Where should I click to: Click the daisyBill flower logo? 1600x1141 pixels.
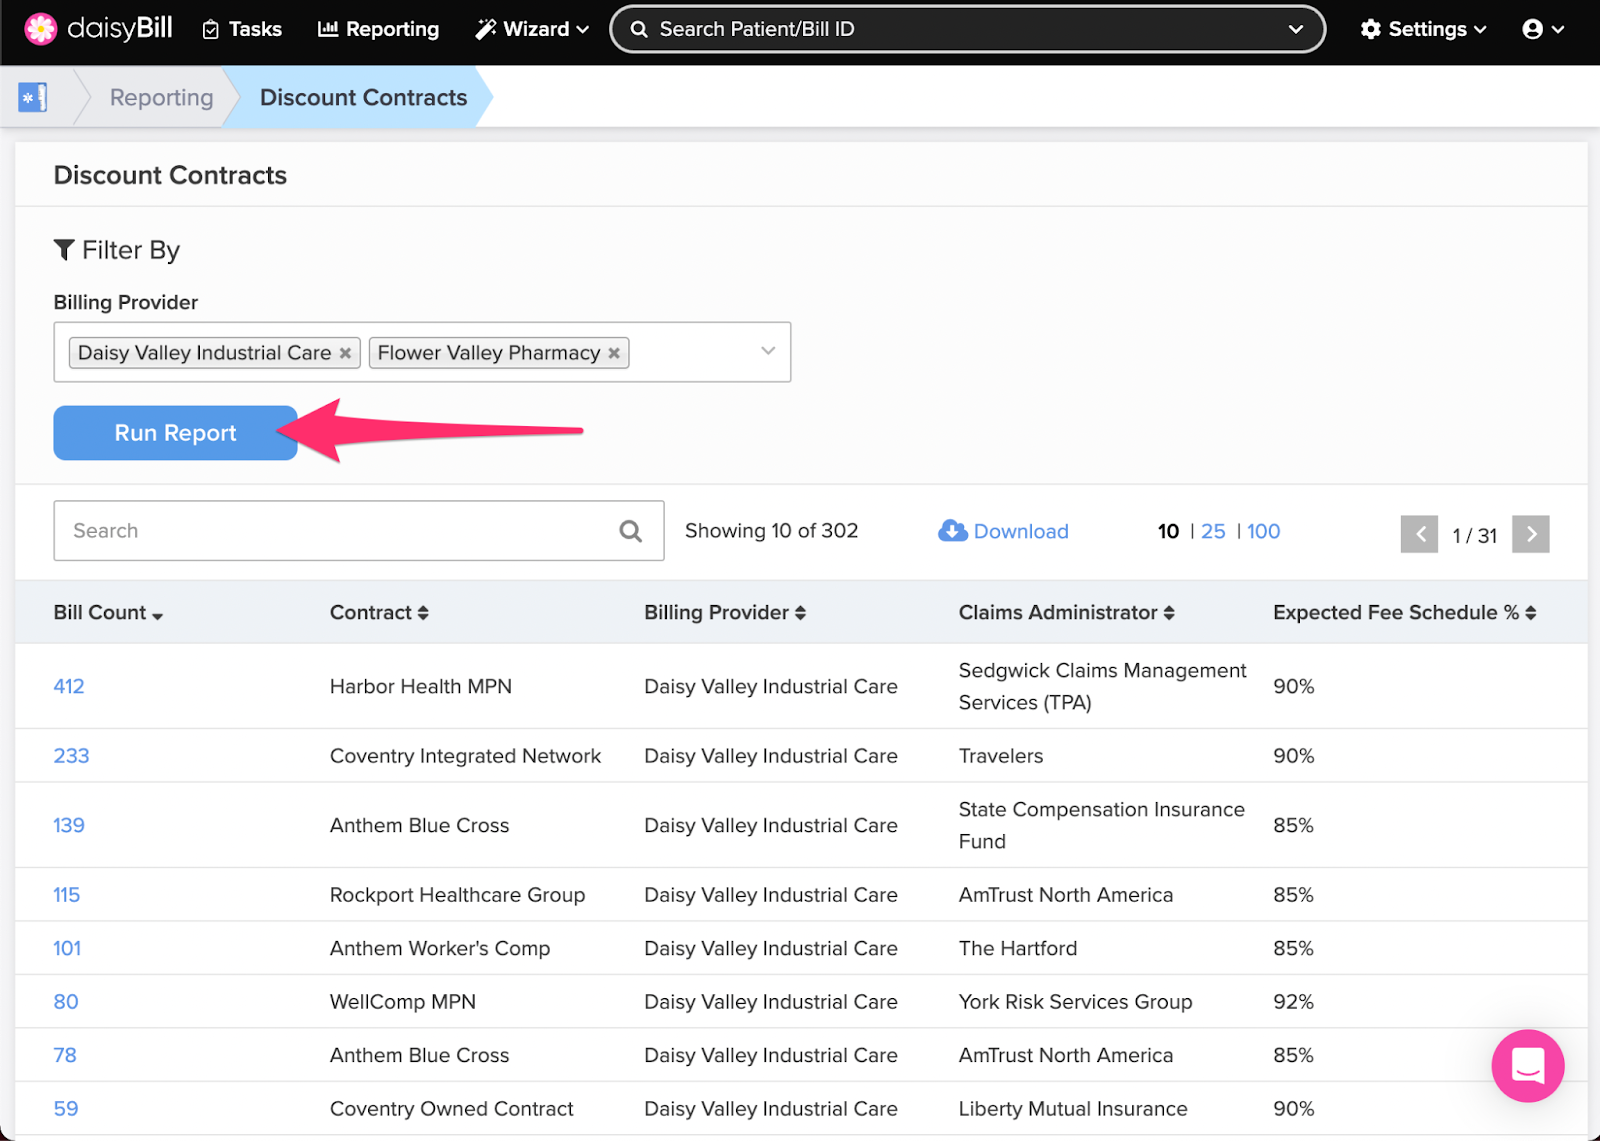point(41,29)
